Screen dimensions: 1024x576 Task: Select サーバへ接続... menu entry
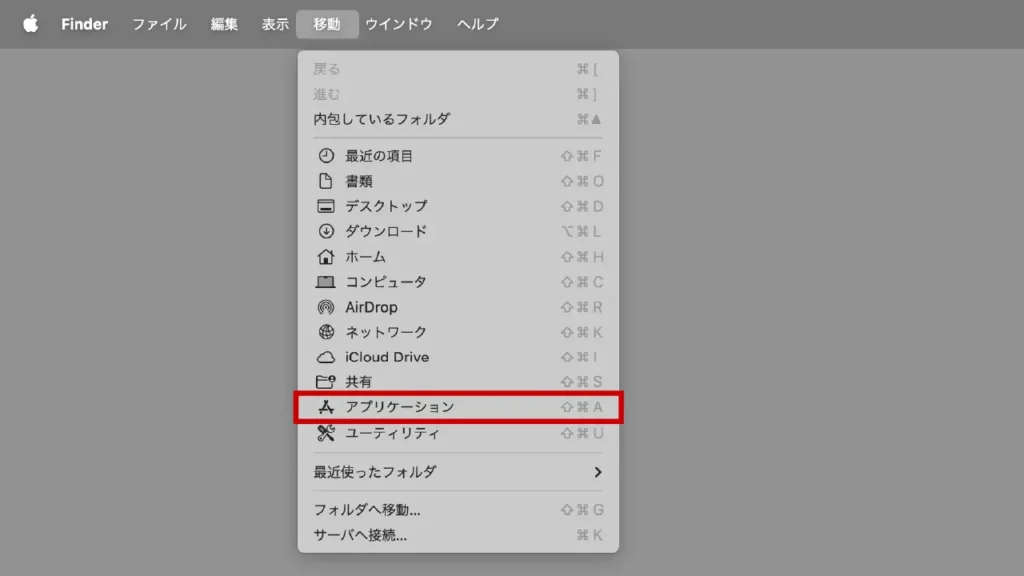[x=360, y=535]
